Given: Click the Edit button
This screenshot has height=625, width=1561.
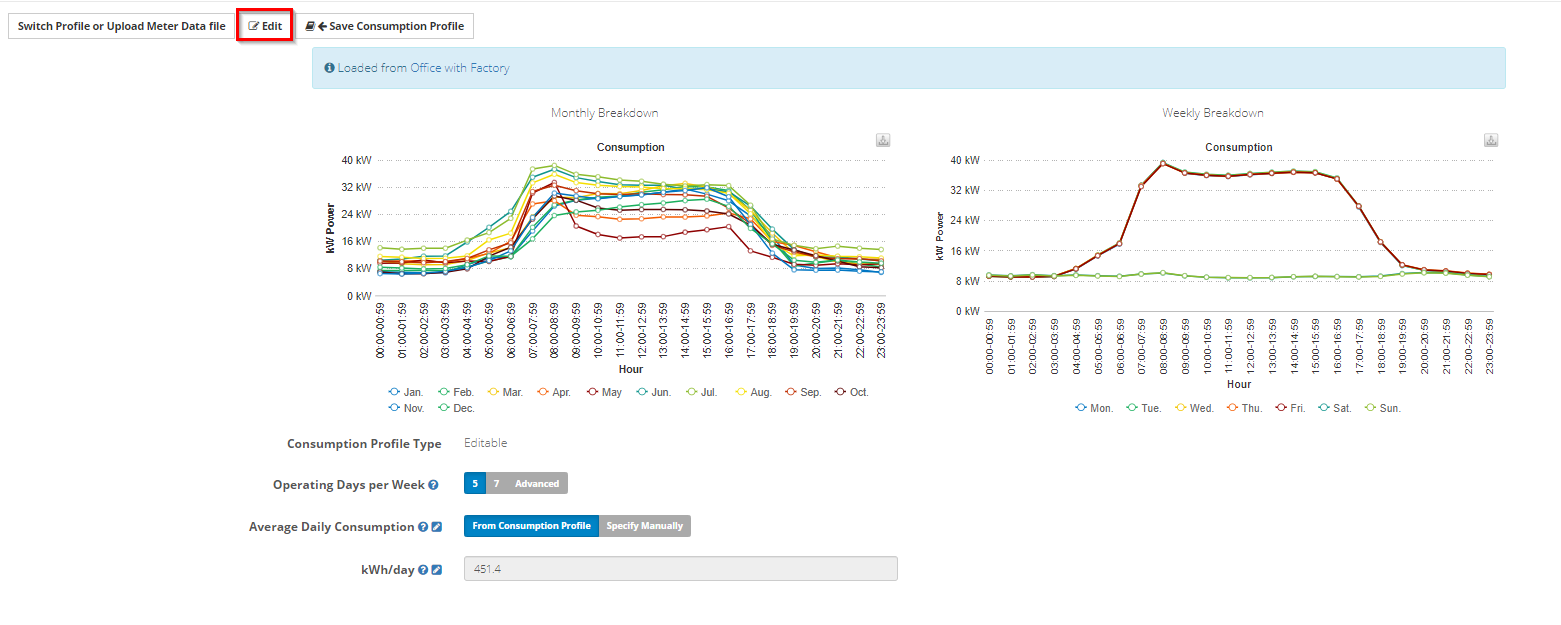Looking at the screenshot, I should click(x=265, y=26).
